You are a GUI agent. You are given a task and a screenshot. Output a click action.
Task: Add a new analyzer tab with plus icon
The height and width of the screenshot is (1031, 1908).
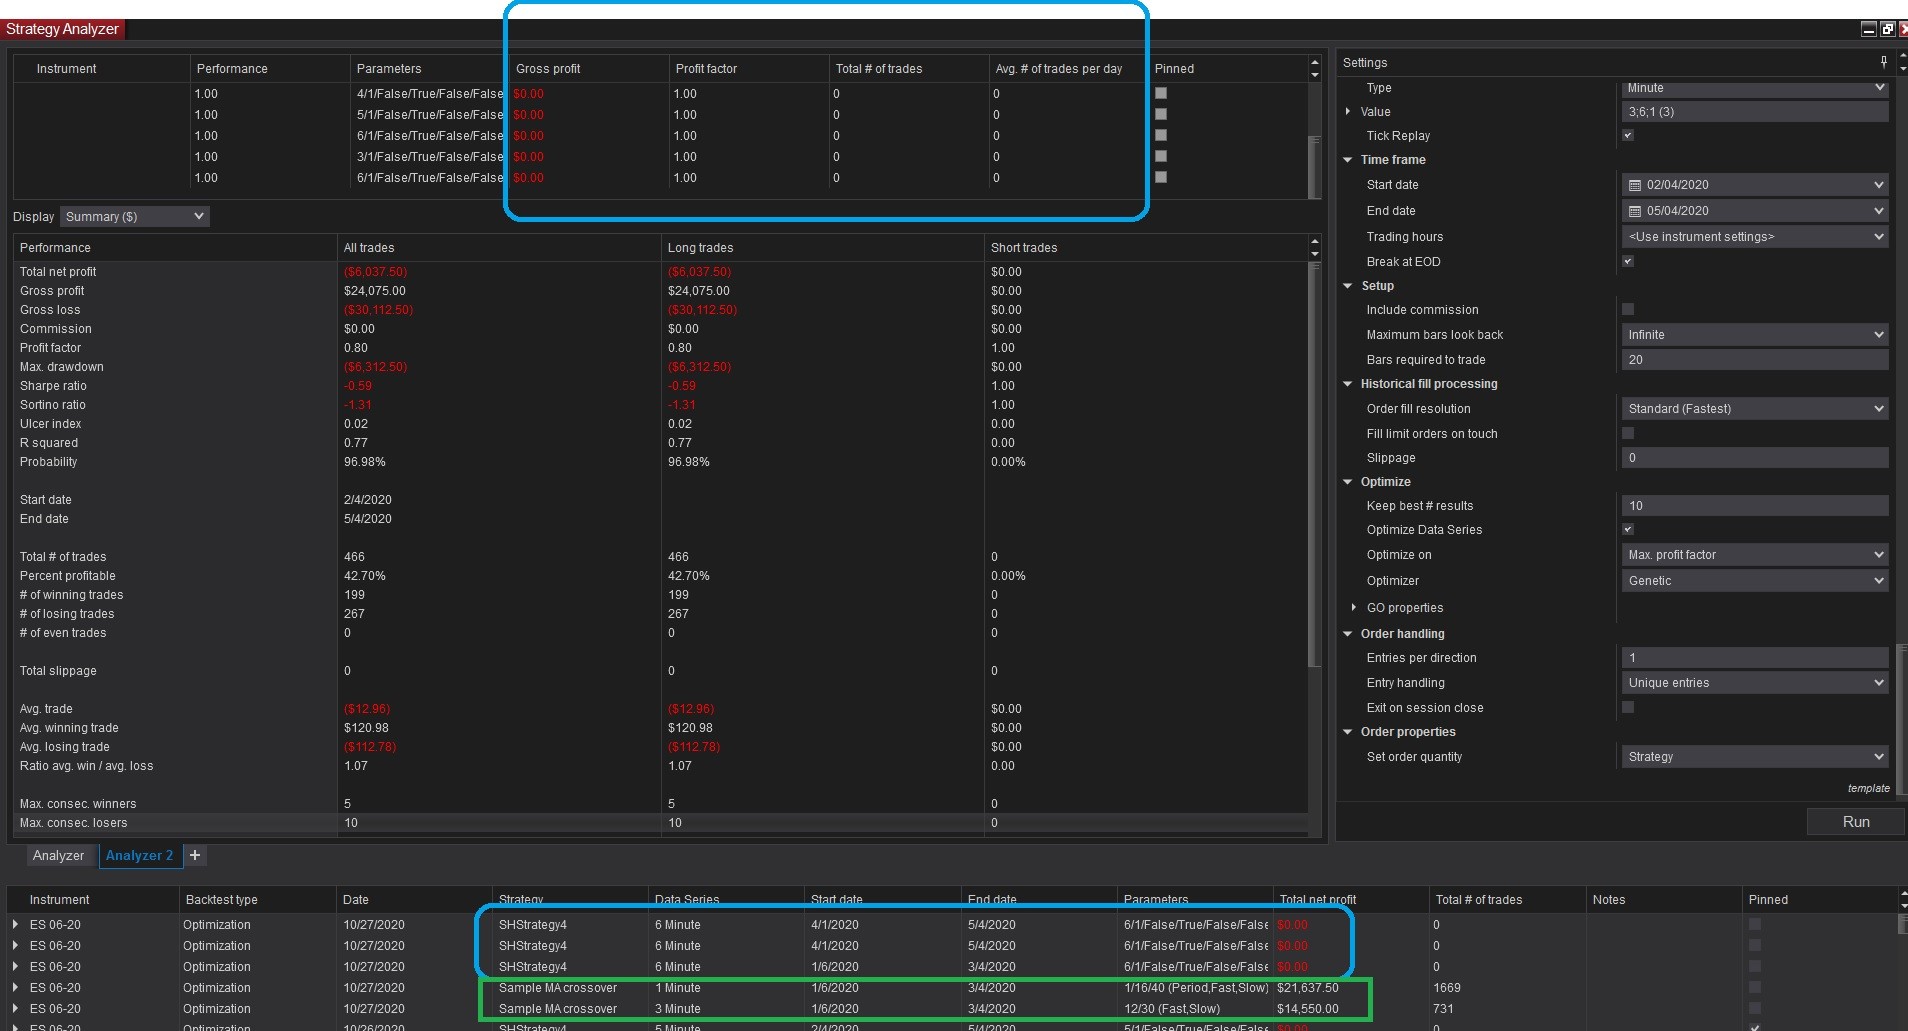tap(195, 855)
